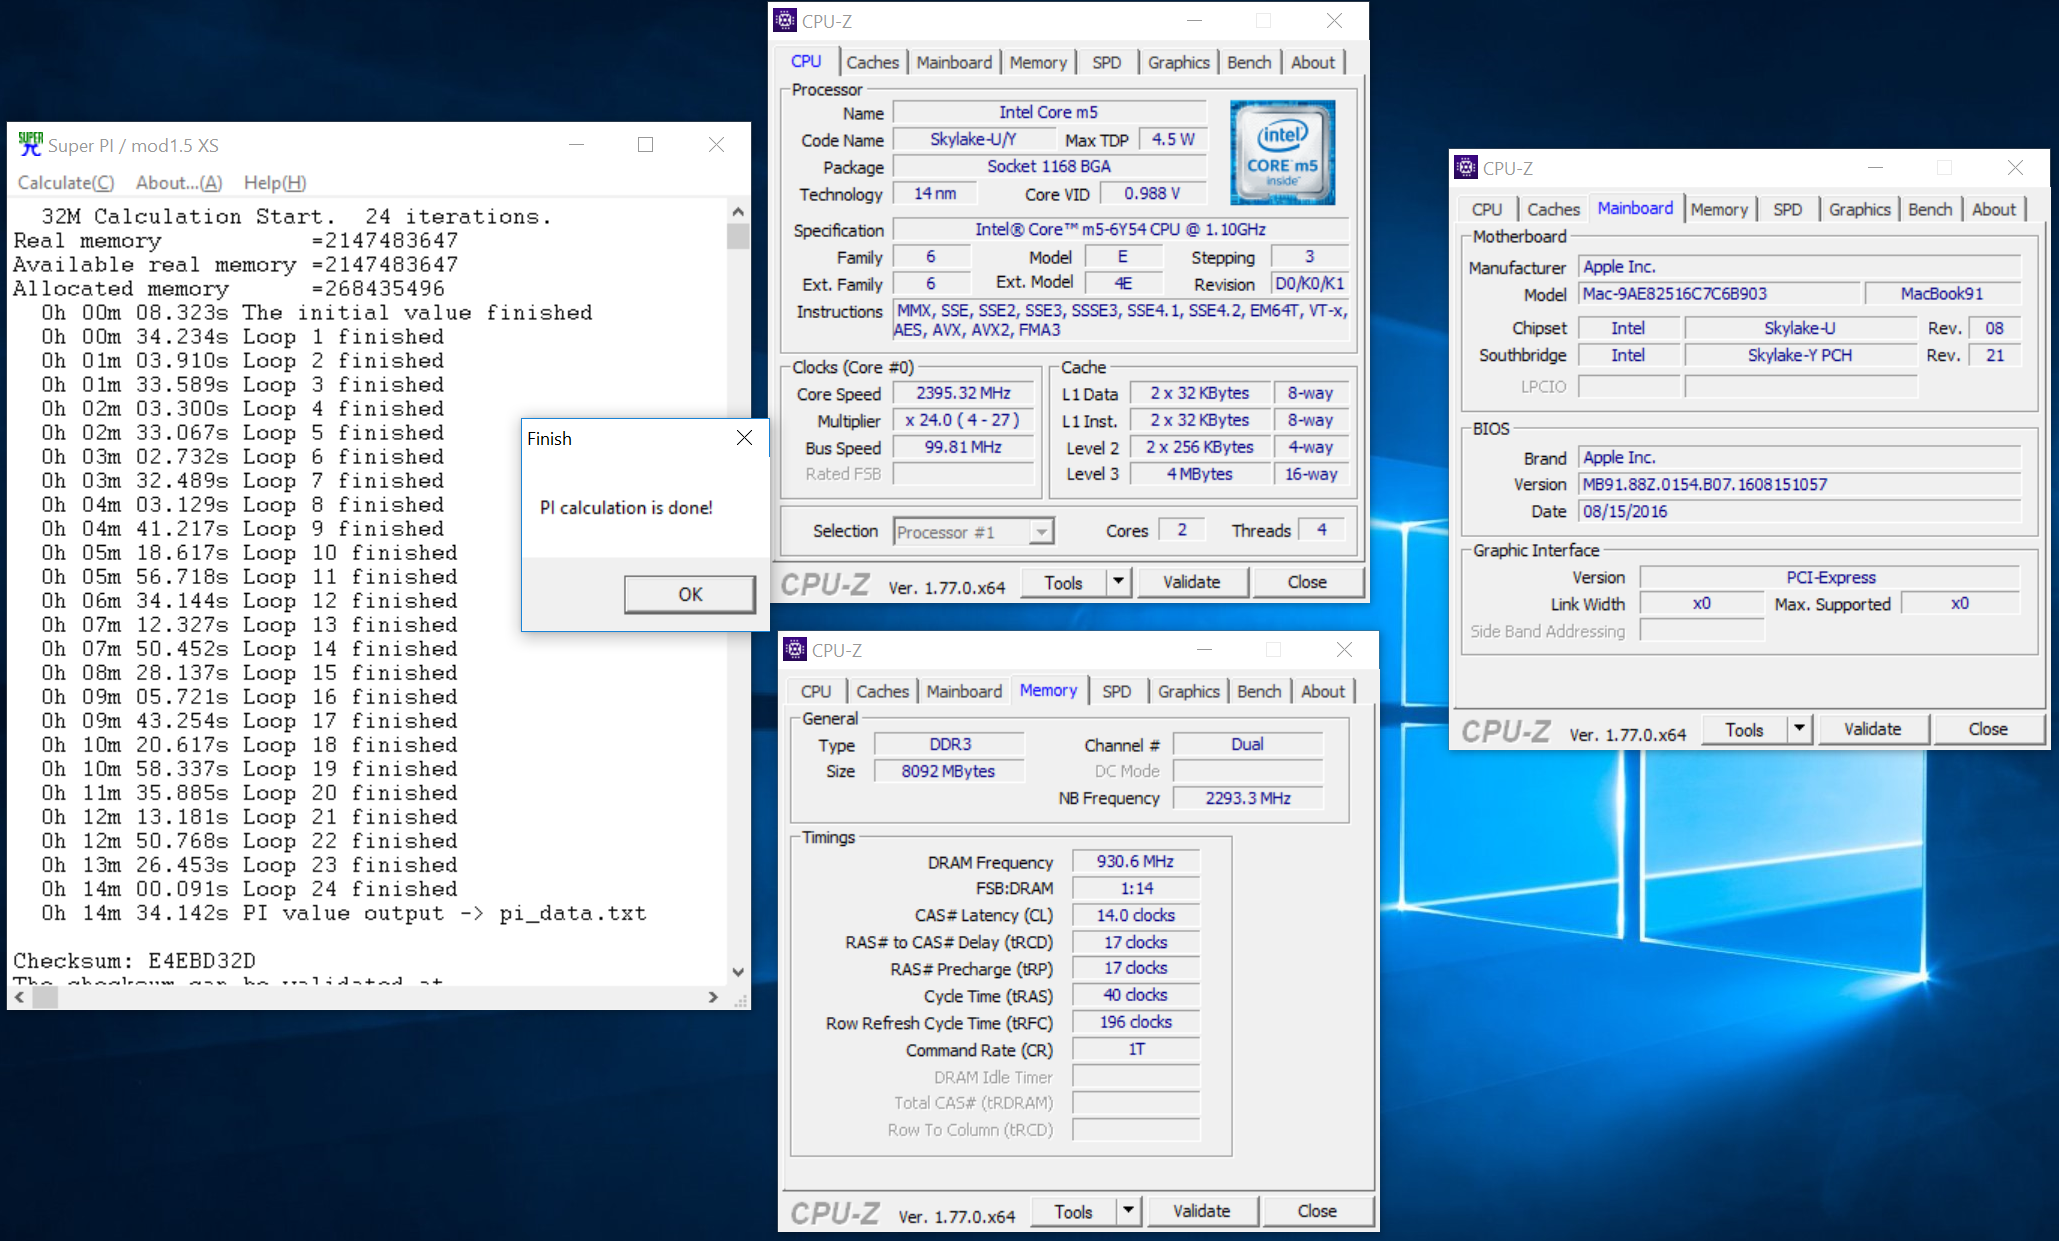Select the CPU tab in the CPU window
Screen dimensions: 2059x1241
pyautogui.click(x=806, y=61)
